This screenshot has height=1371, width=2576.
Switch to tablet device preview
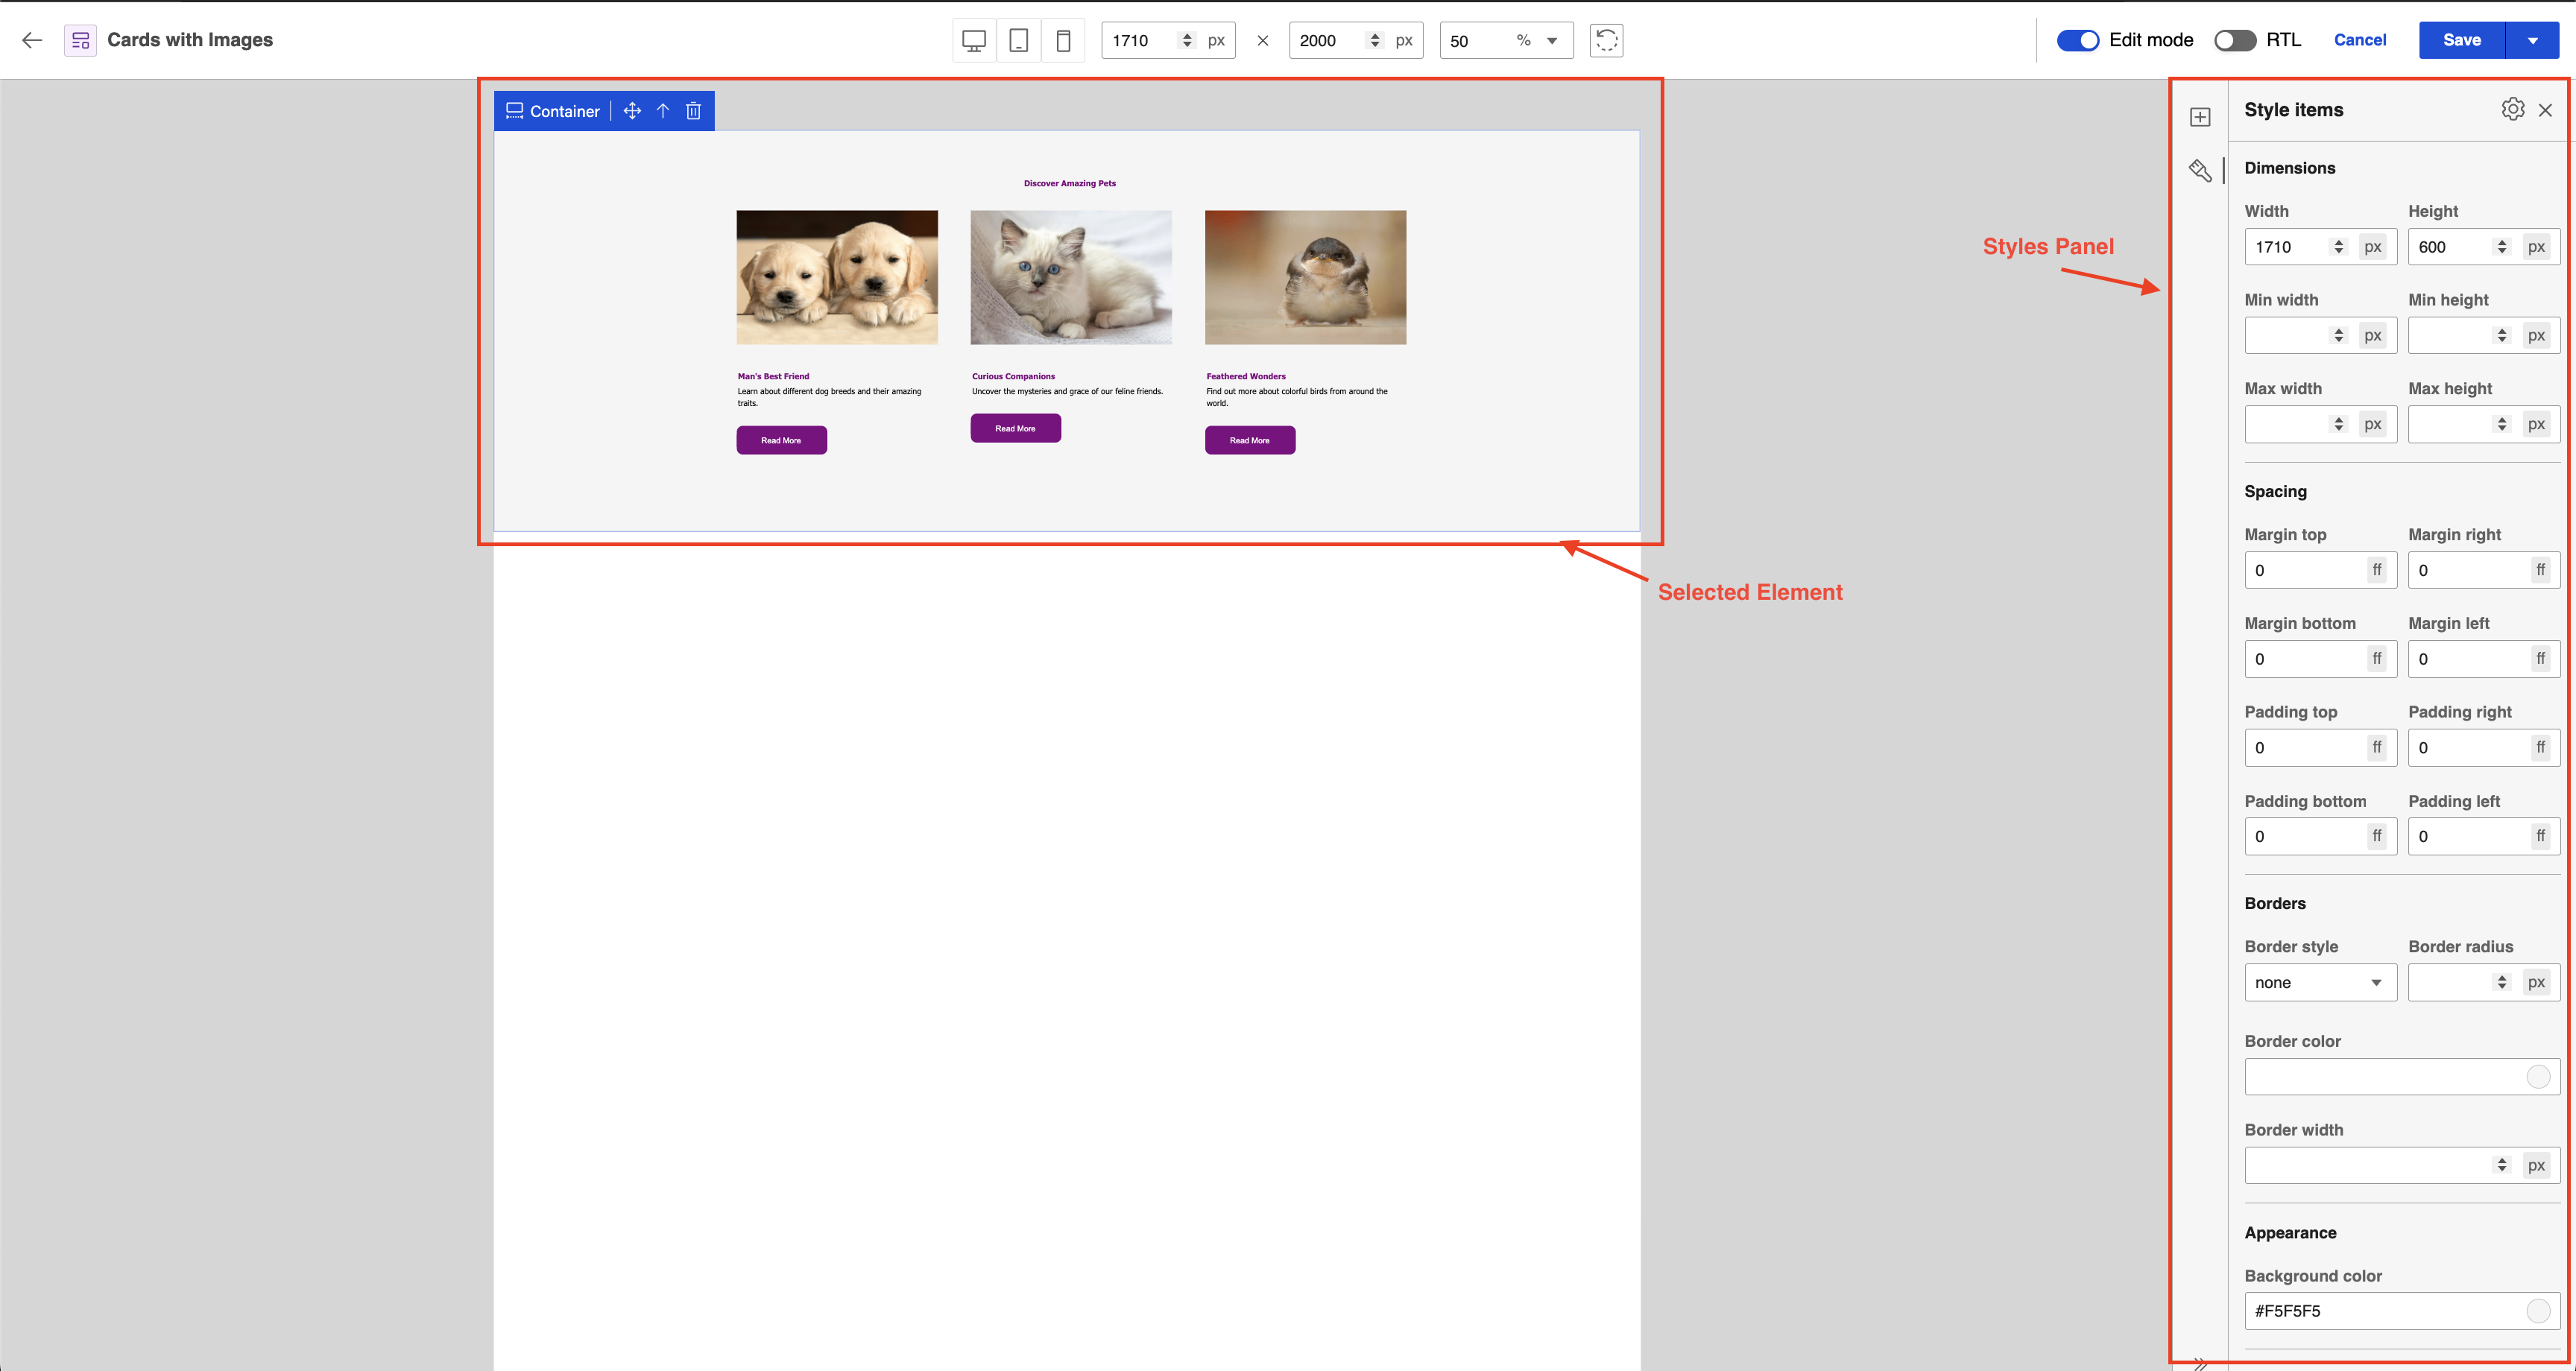tap(1018, 40)
